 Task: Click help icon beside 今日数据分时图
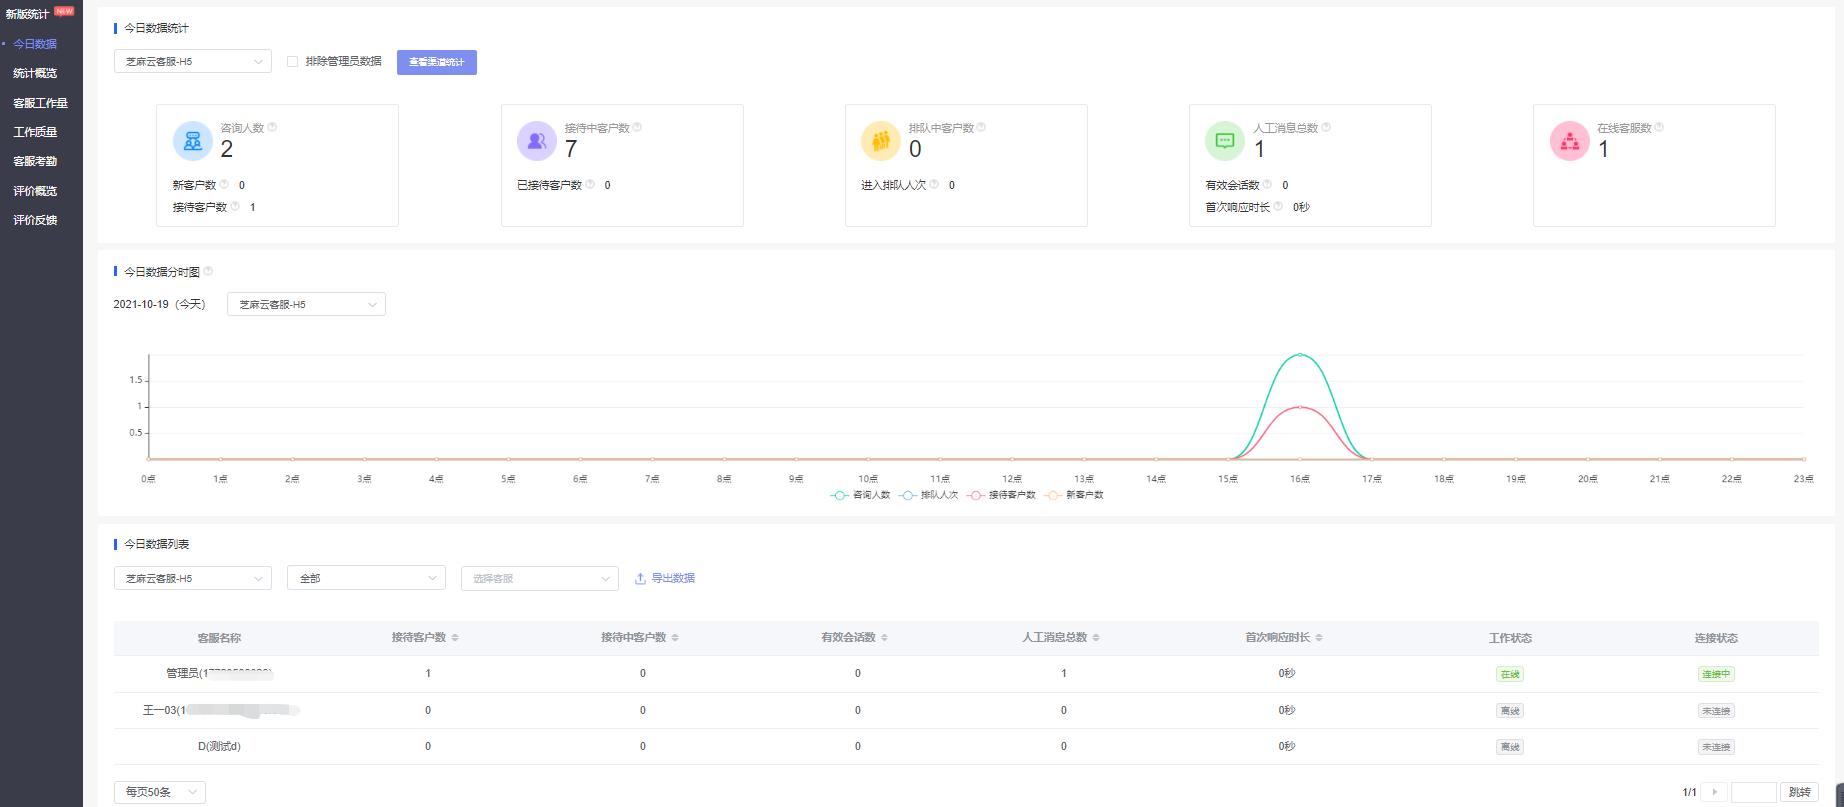pos(208,272)
